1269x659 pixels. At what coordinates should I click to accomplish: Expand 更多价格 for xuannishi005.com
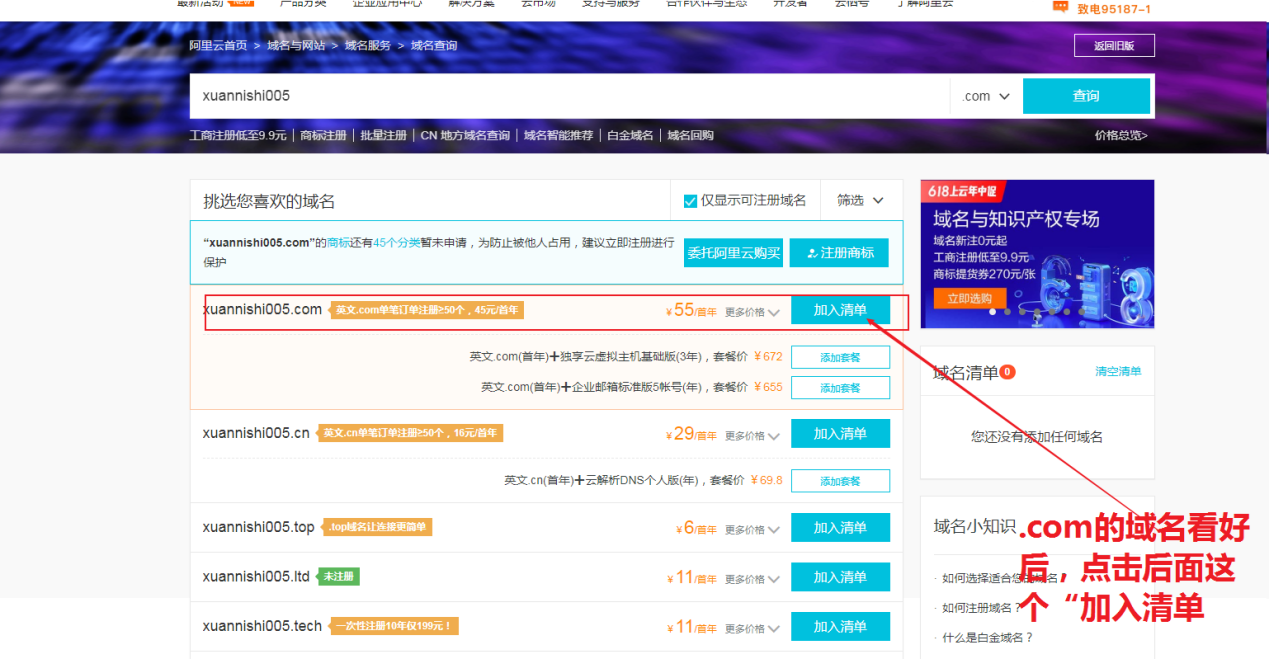[752, 312]
